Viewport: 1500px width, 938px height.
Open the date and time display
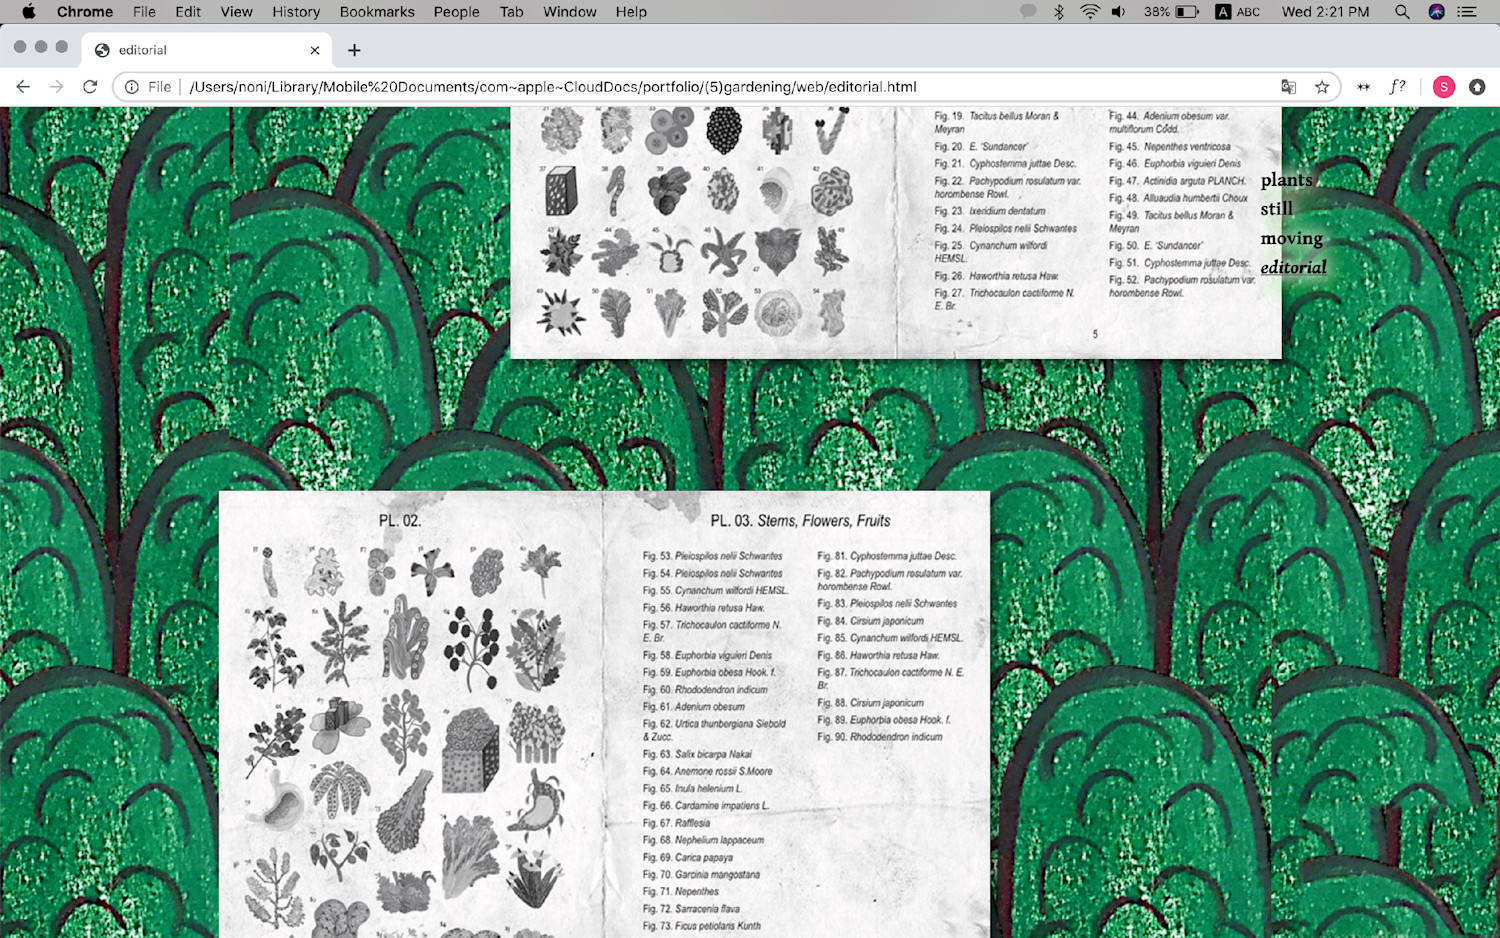pos(1325,12)
